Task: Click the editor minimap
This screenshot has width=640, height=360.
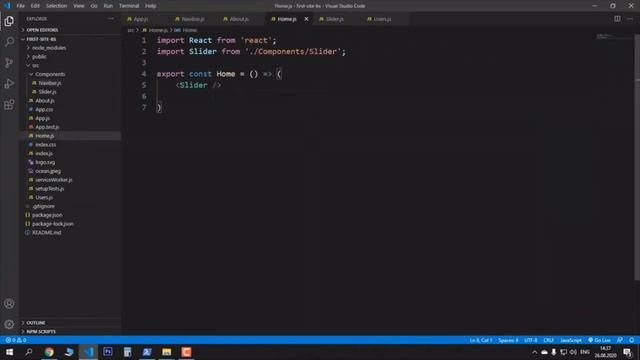Action: (614, 37)
